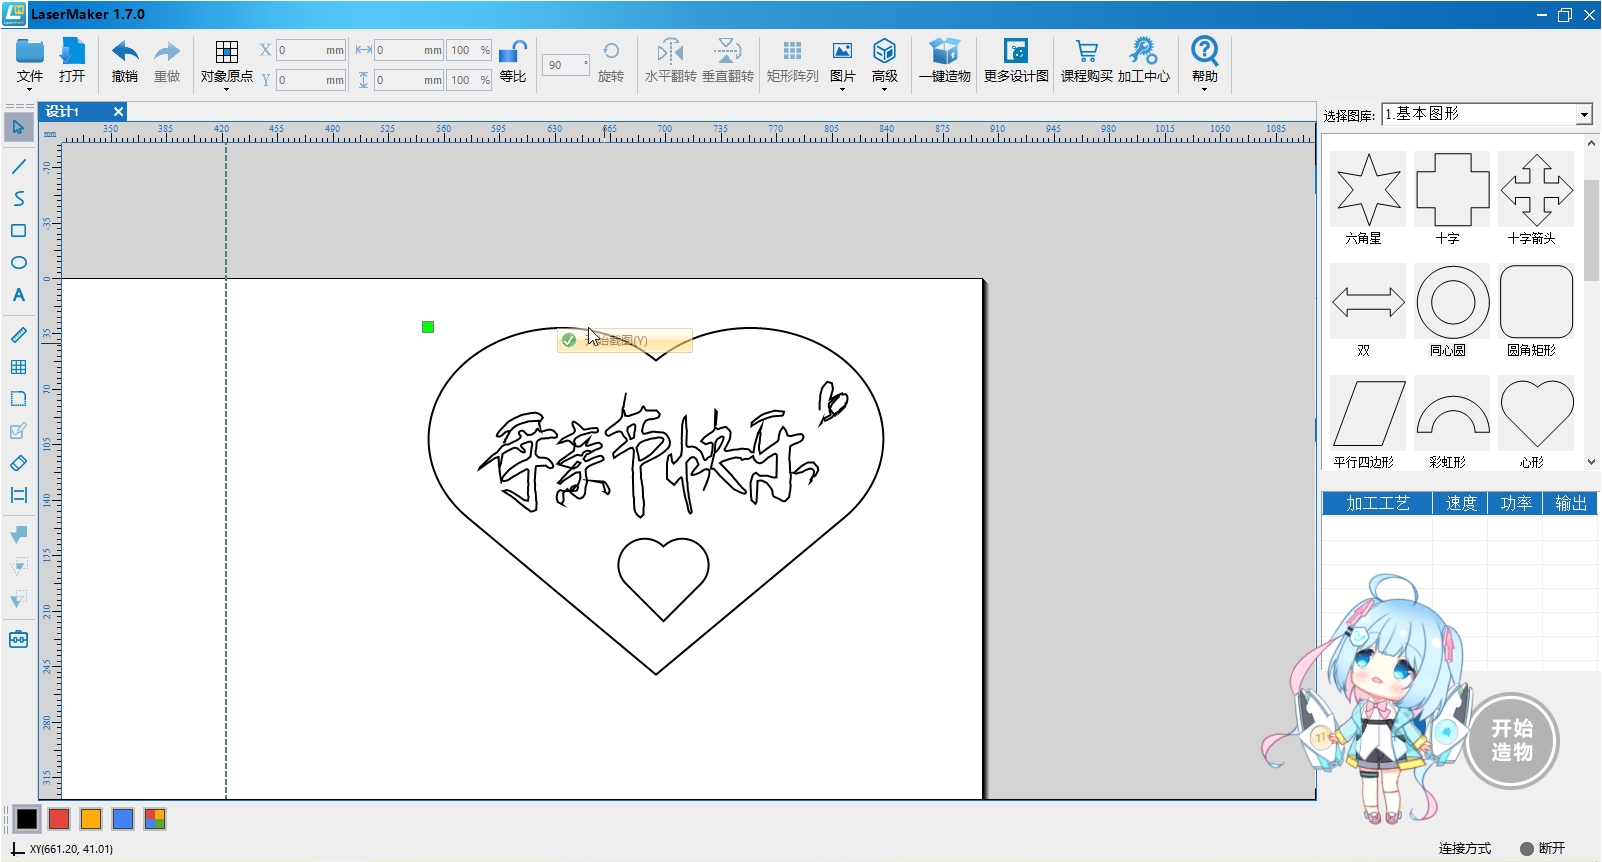Apply 水平翻转 horizontal flip
Screen dimensions: 1602x862
coord(670,51)
